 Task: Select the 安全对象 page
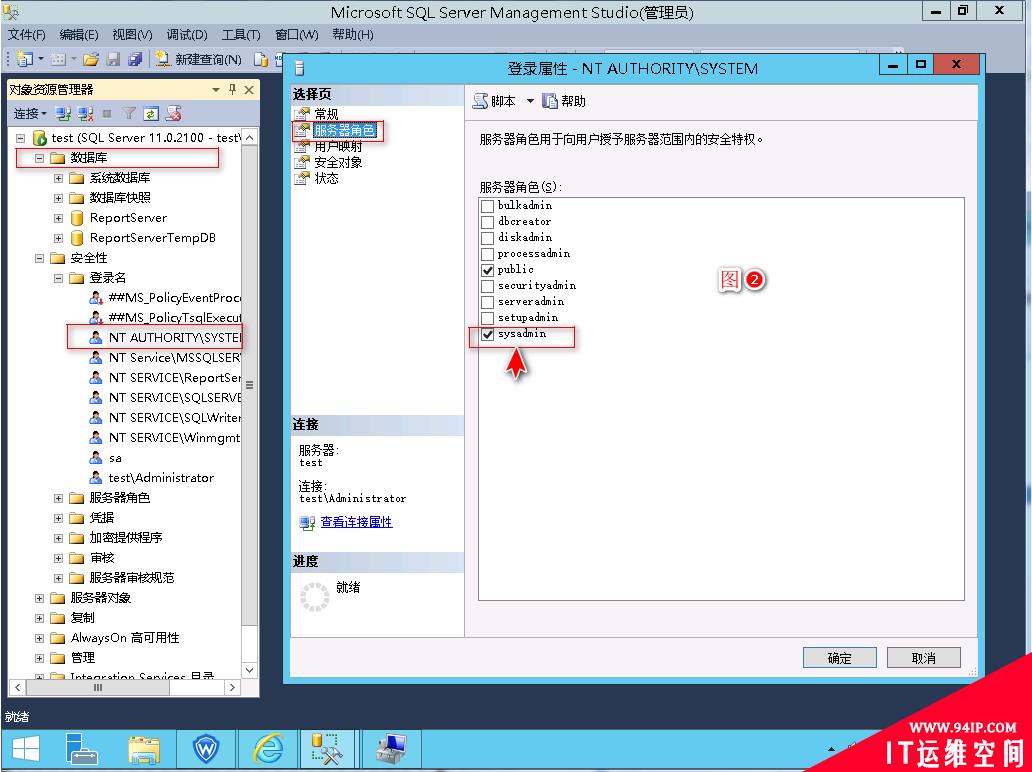coord(338,162)
